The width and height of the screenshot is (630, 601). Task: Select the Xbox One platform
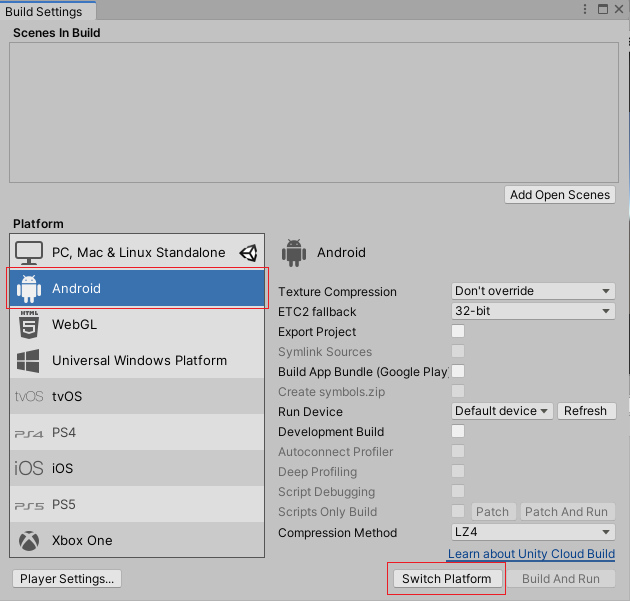click(x=137, y=540)
